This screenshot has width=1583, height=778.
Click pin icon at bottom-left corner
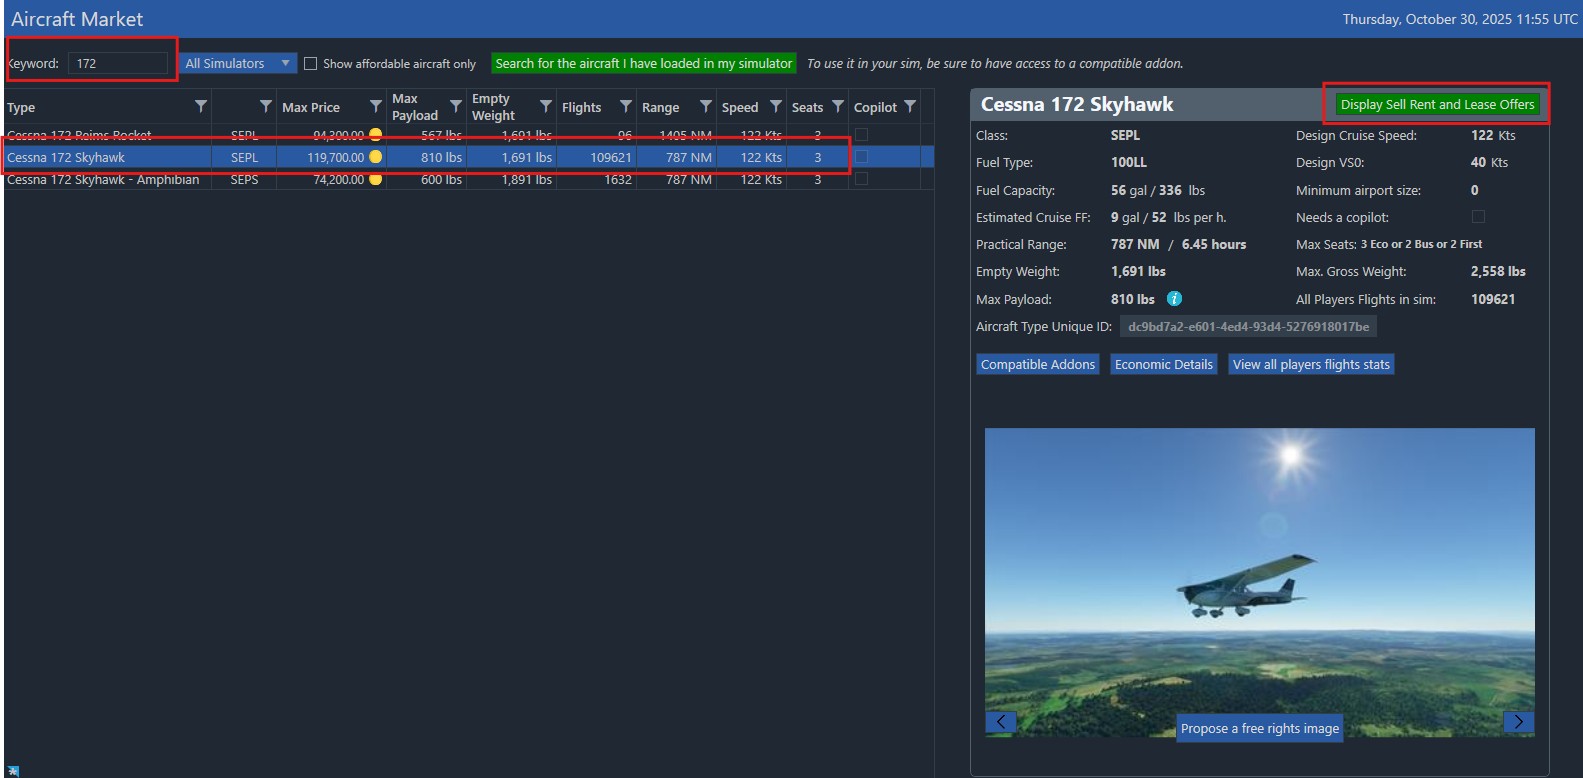tap(13, 771)
